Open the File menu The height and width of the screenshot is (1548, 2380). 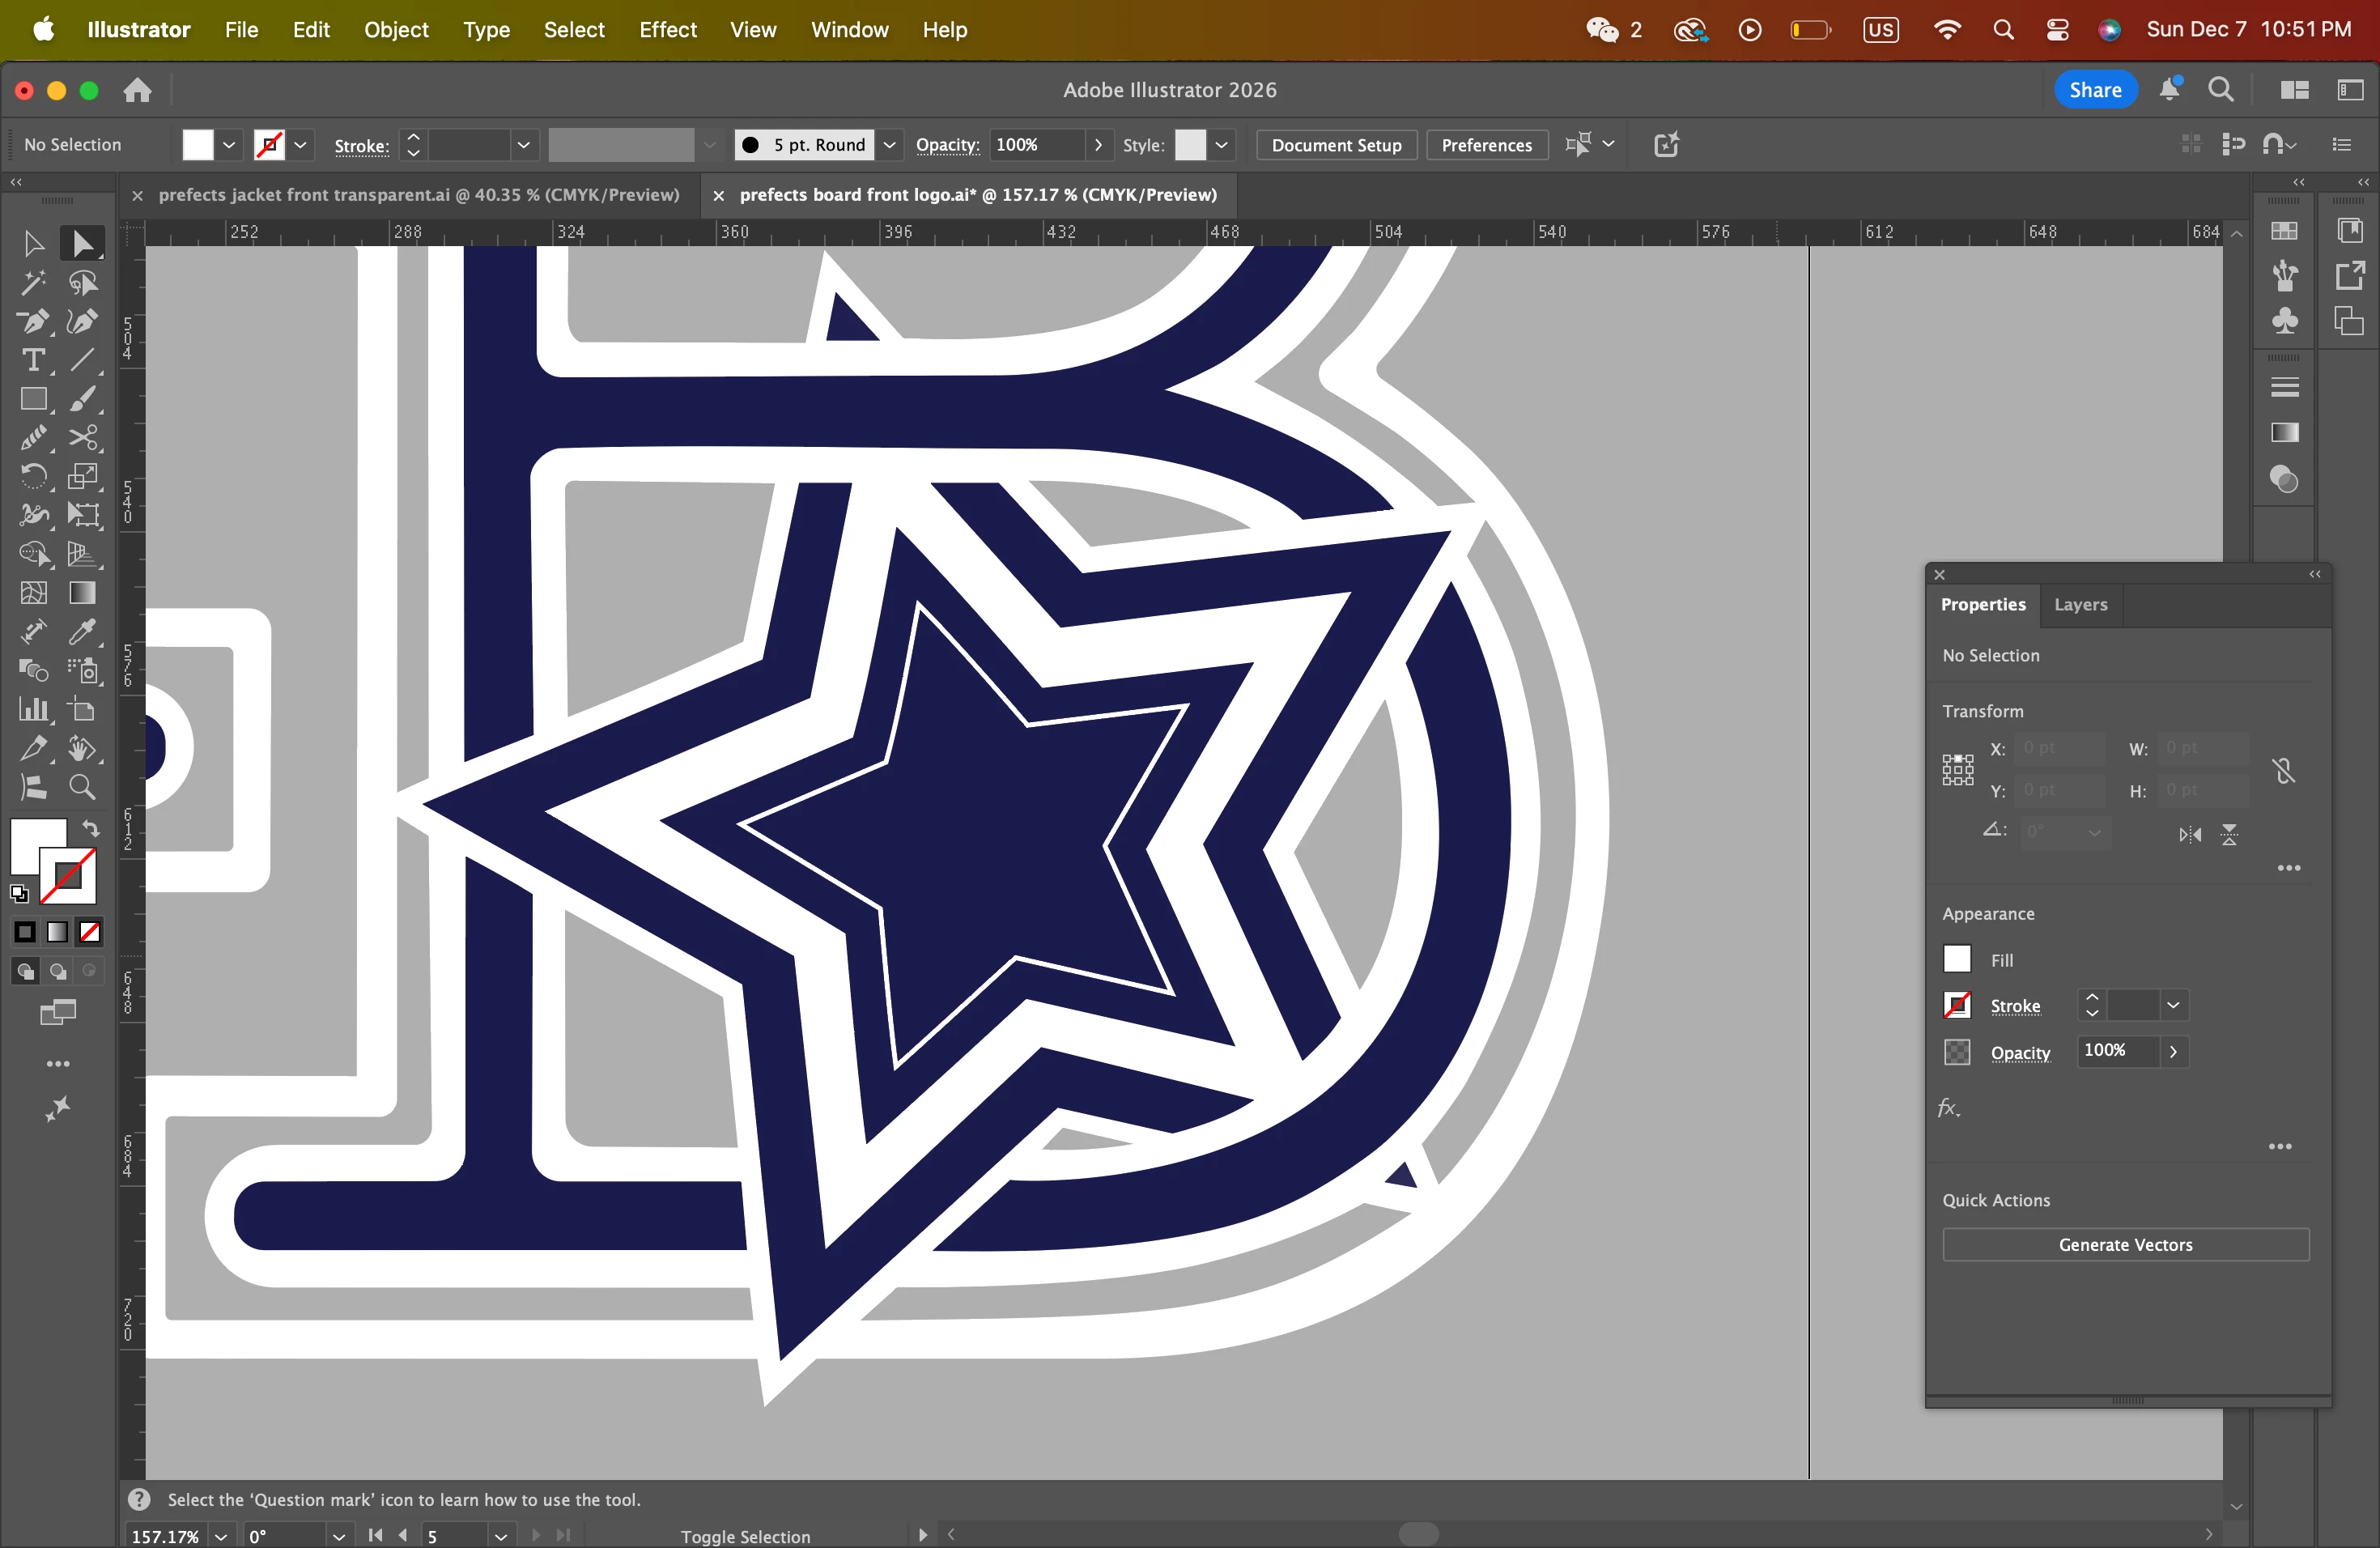[x=241, y=30]
